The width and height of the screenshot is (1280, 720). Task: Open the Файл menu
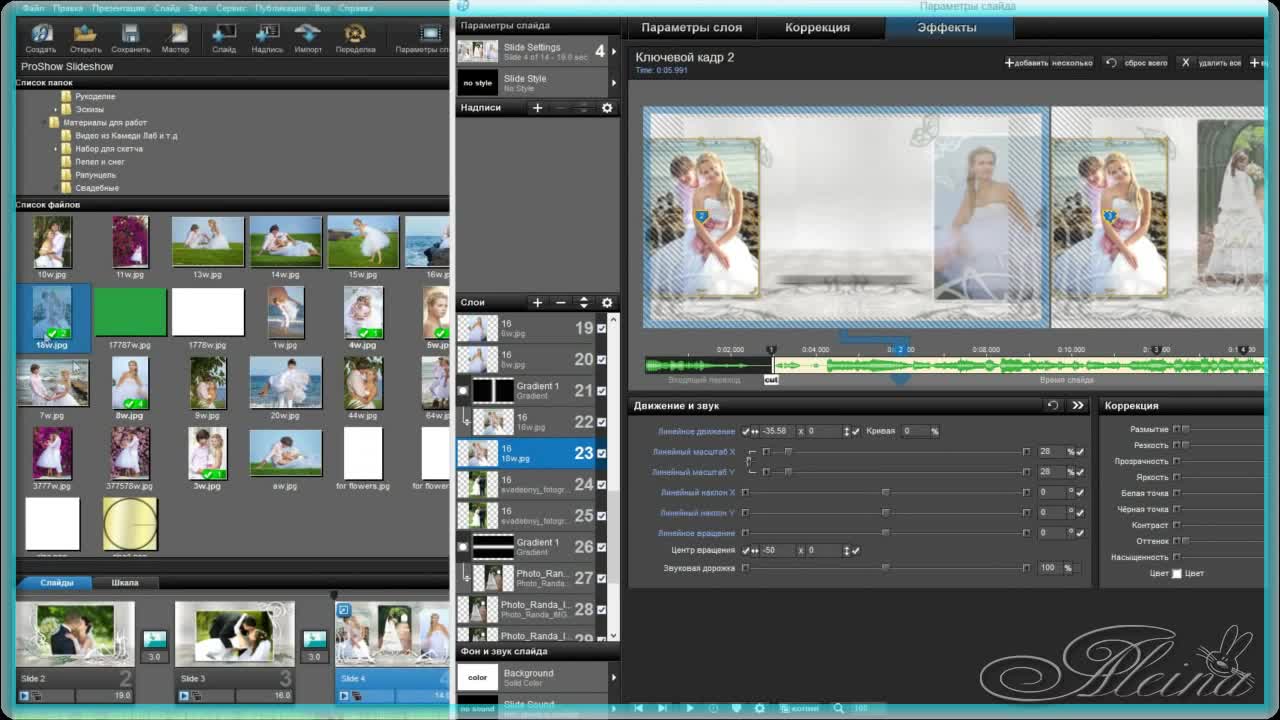[x=33, y=8]
